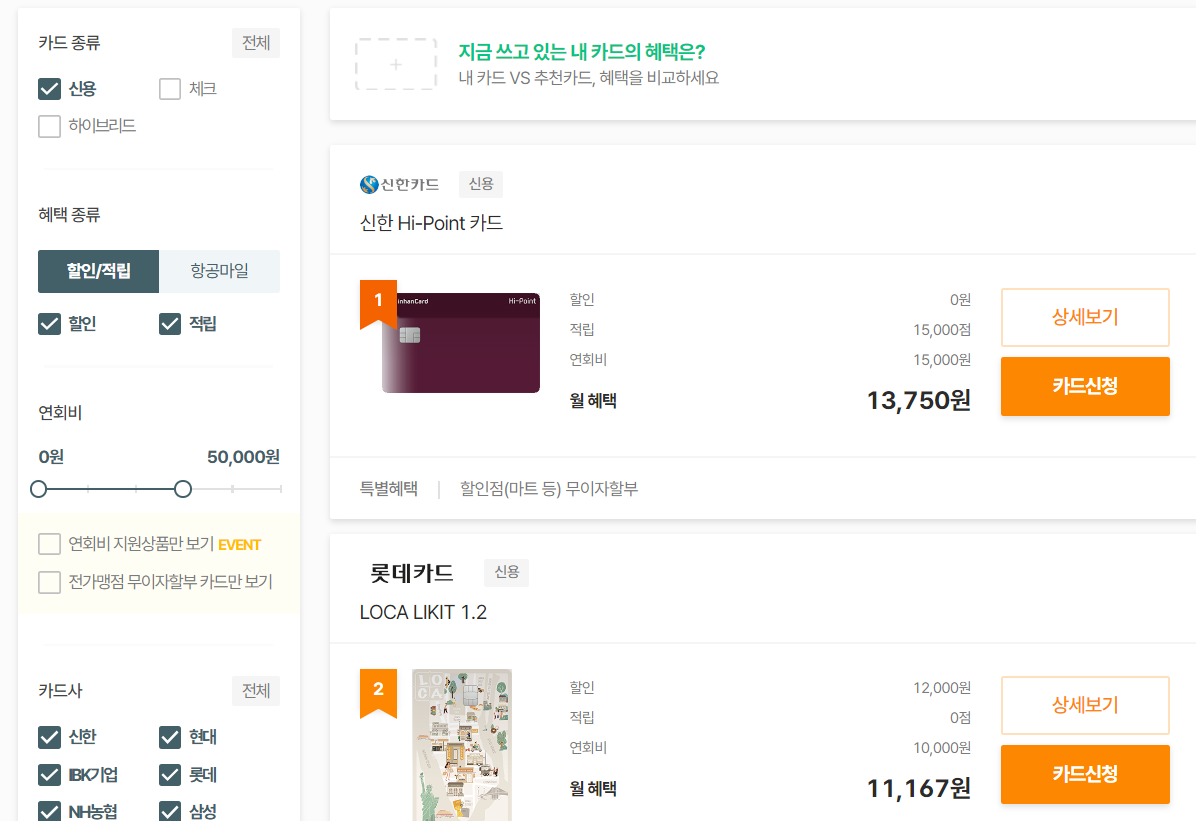Open 상세보기 for 신한 Hi-Point card
The image size is (1196, 821).
(1085, 317)
